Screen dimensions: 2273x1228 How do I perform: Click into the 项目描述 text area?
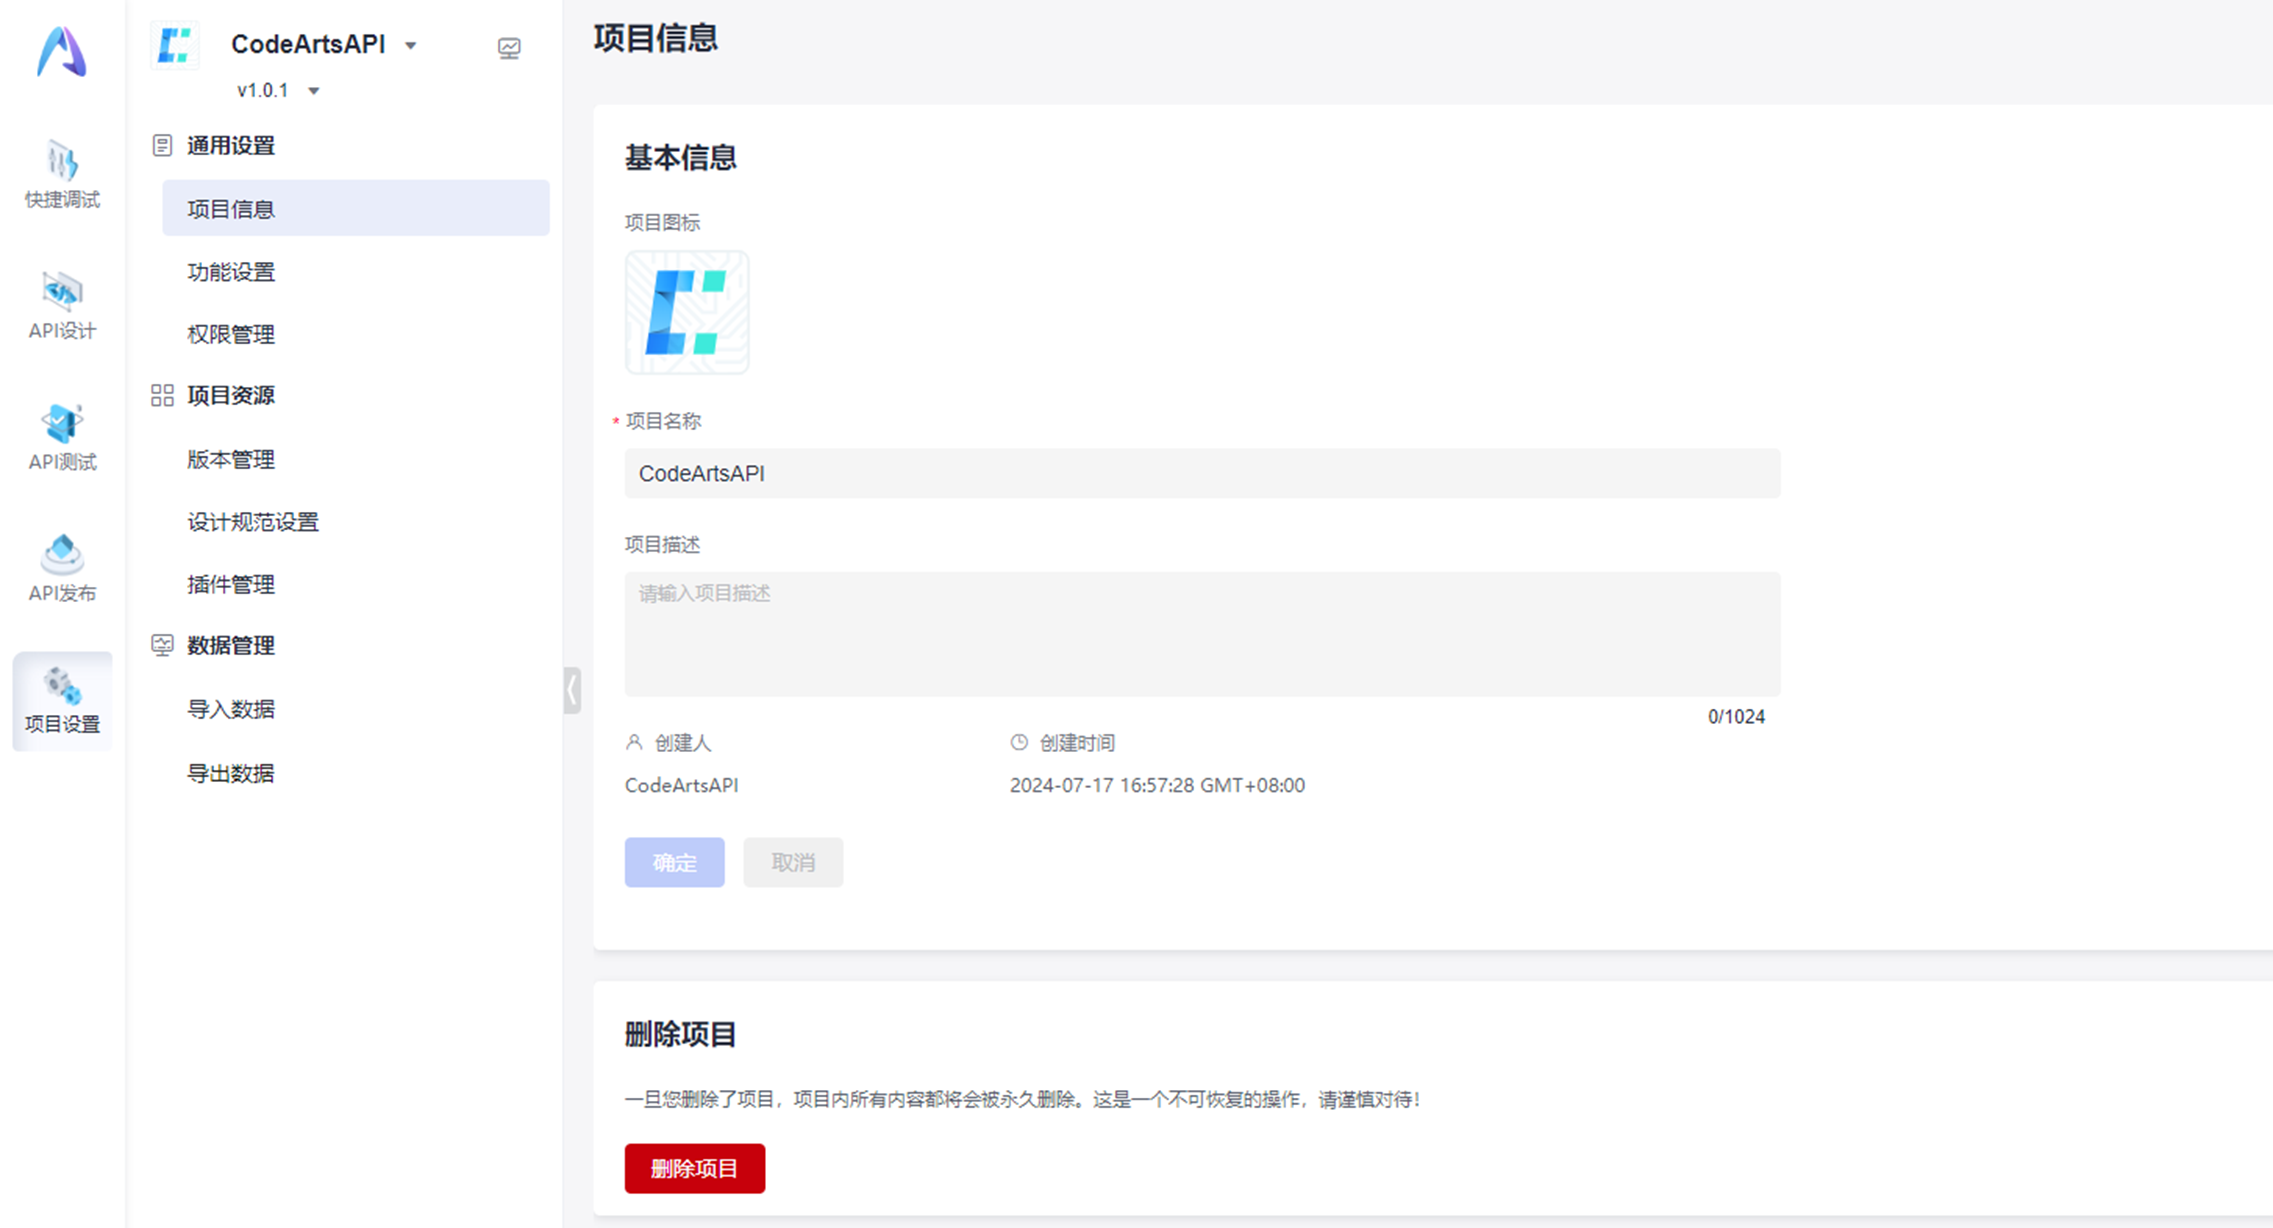tap(1201, 634)
